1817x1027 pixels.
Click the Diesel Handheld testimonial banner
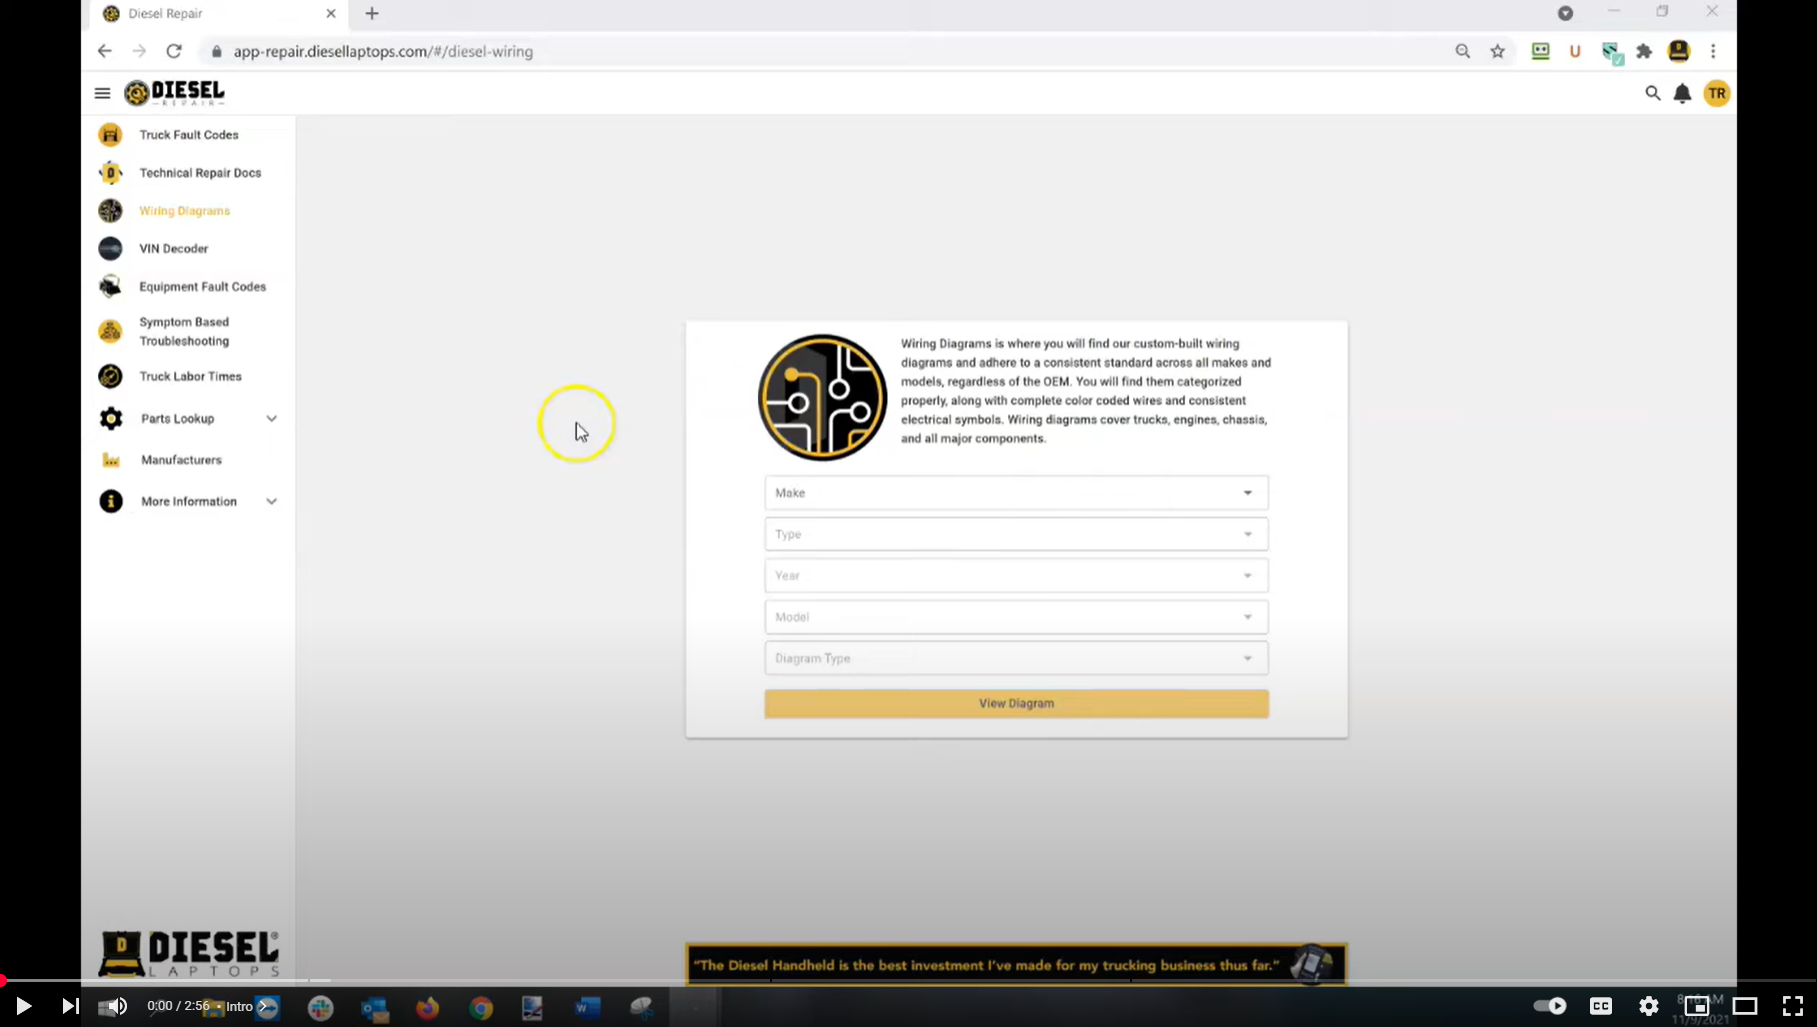pos(1016,964)
